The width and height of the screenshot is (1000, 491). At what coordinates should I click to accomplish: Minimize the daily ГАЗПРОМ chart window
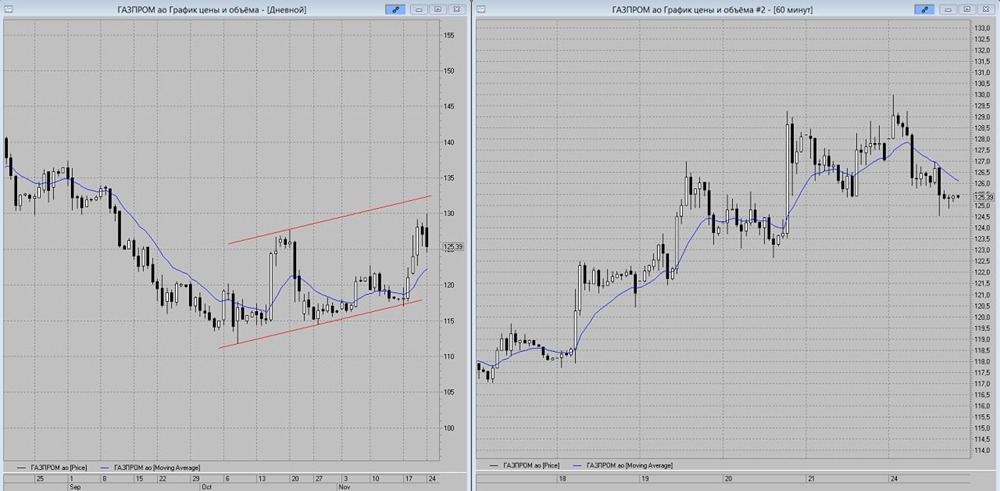pos(420,10)
